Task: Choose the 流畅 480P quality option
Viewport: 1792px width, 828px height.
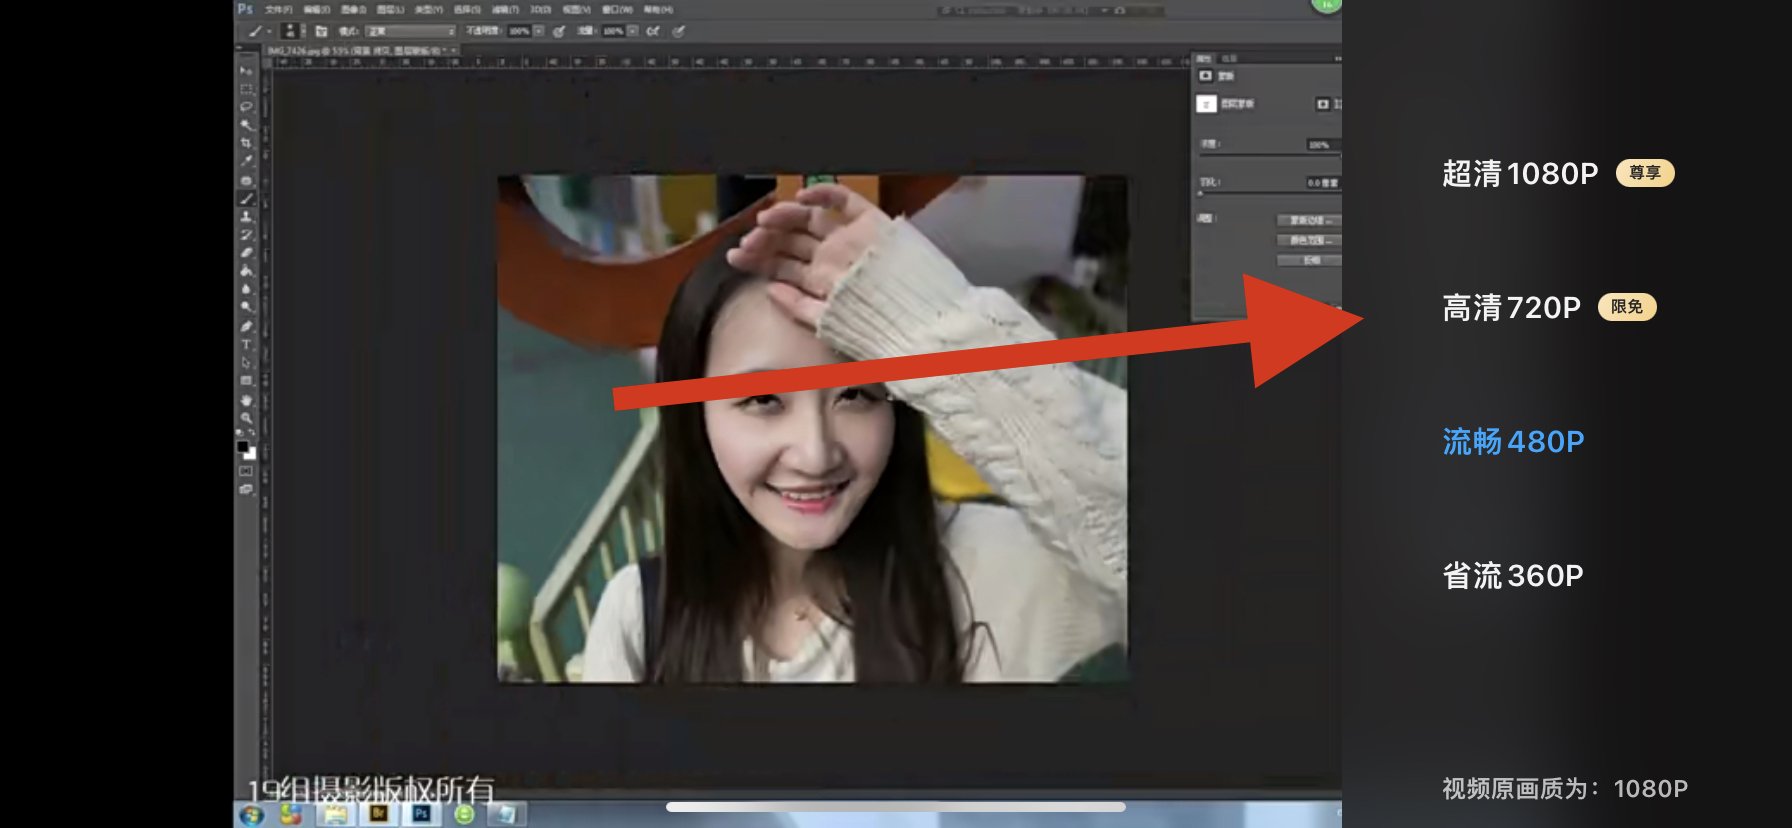Action: coord(1512,442)
